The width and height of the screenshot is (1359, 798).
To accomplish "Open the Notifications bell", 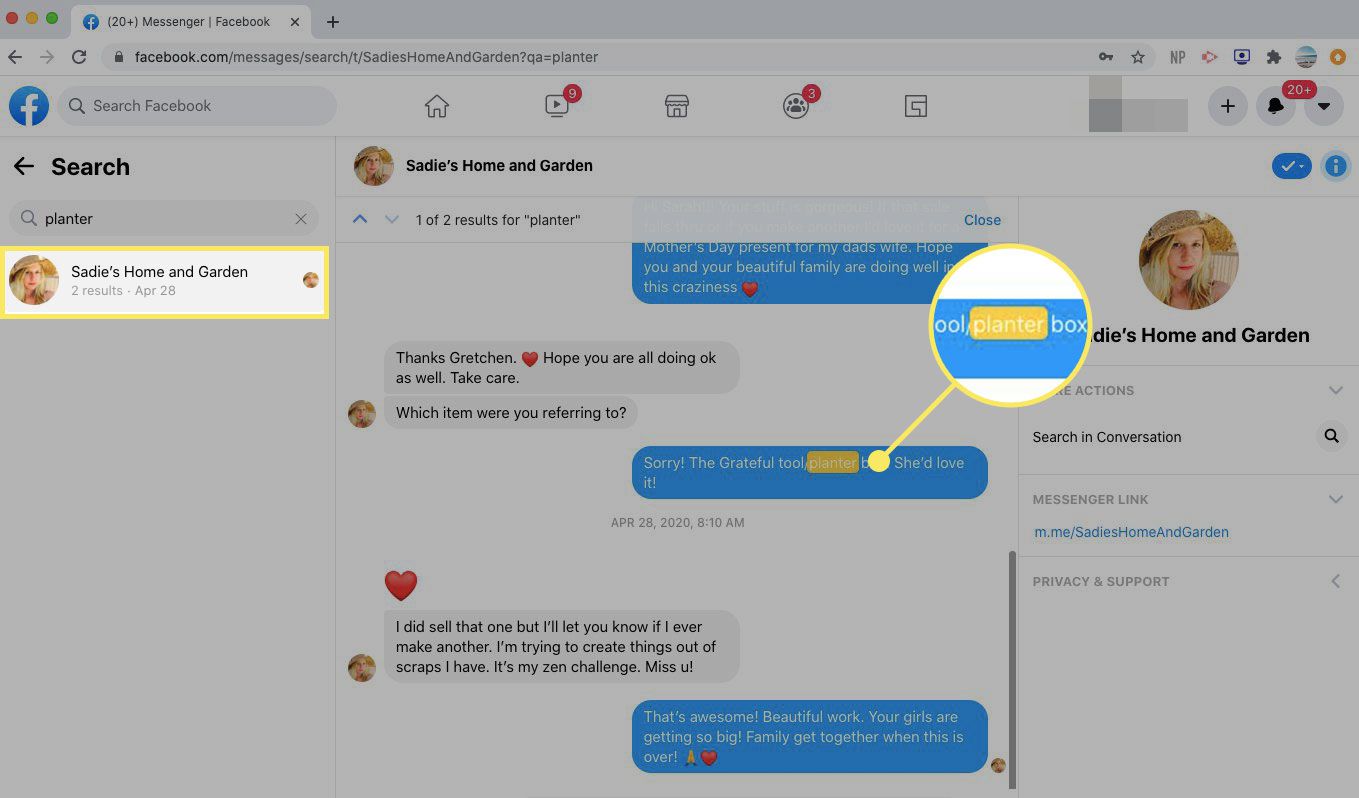I will pyautogui.click(x=1276, y=106).
